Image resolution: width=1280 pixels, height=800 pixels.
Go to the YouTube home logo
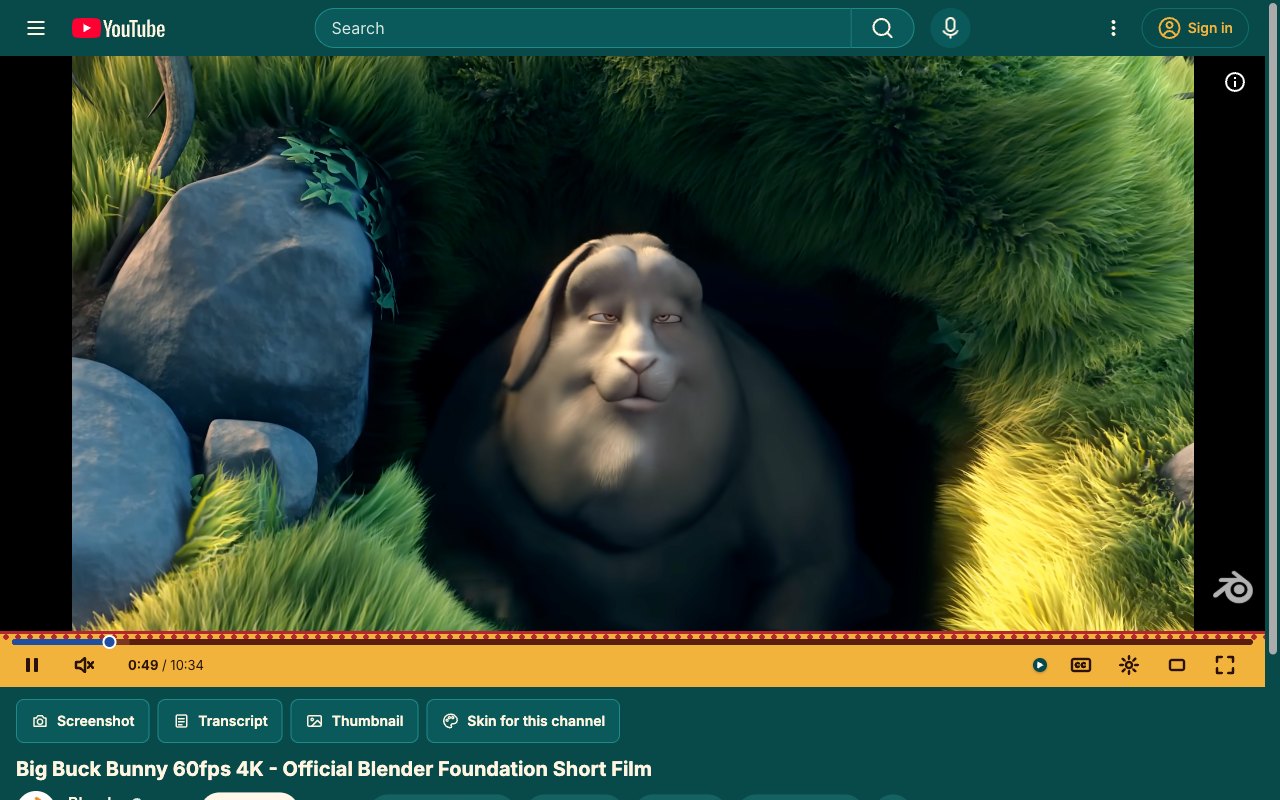point(118,29)
